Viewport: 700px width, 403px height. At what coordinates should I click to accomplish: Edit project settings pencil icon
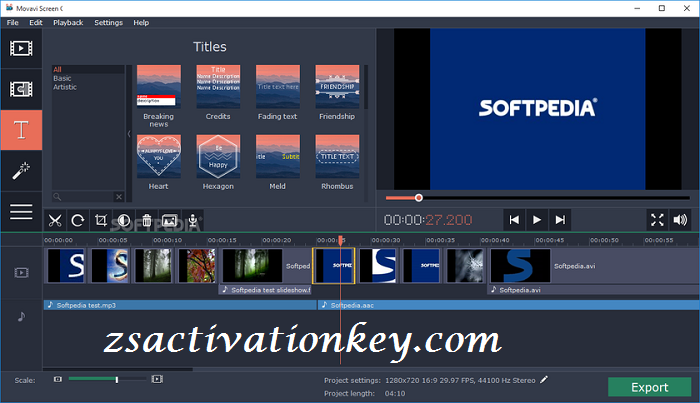point(544,380)
